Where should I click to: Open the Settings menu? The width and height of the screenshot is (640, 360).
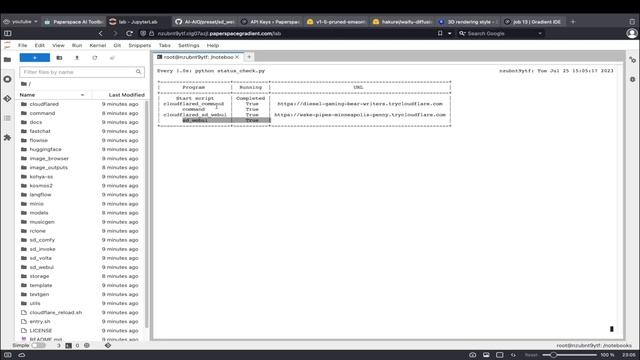pyautogui.click(x=189, y=45)
